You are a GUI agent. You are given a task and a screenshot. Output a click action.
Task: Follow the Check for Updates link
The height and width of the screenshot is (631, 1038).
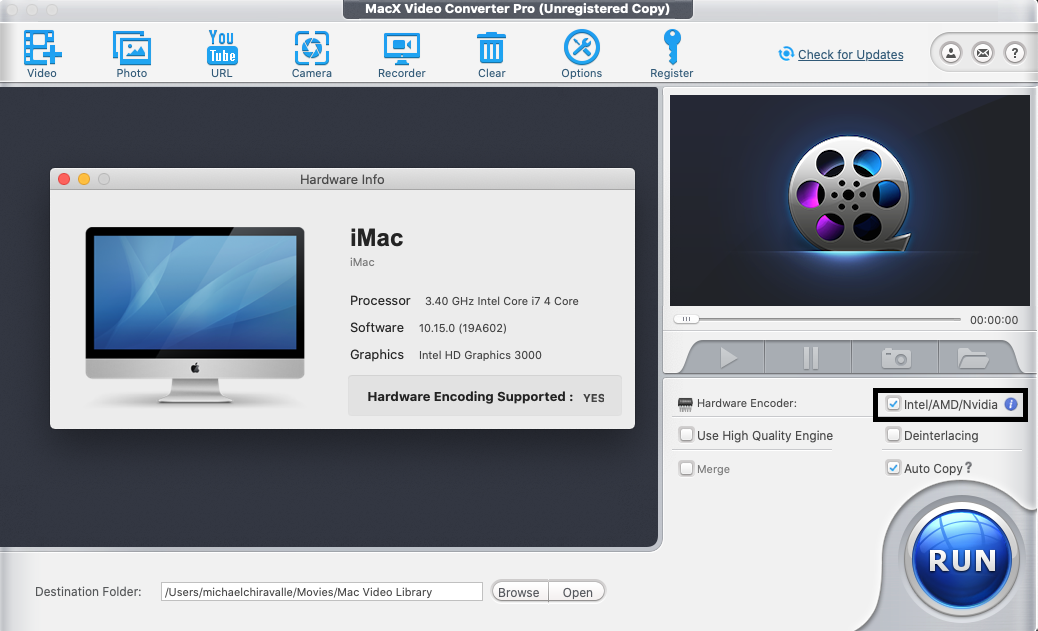click(x=850, y=54)
